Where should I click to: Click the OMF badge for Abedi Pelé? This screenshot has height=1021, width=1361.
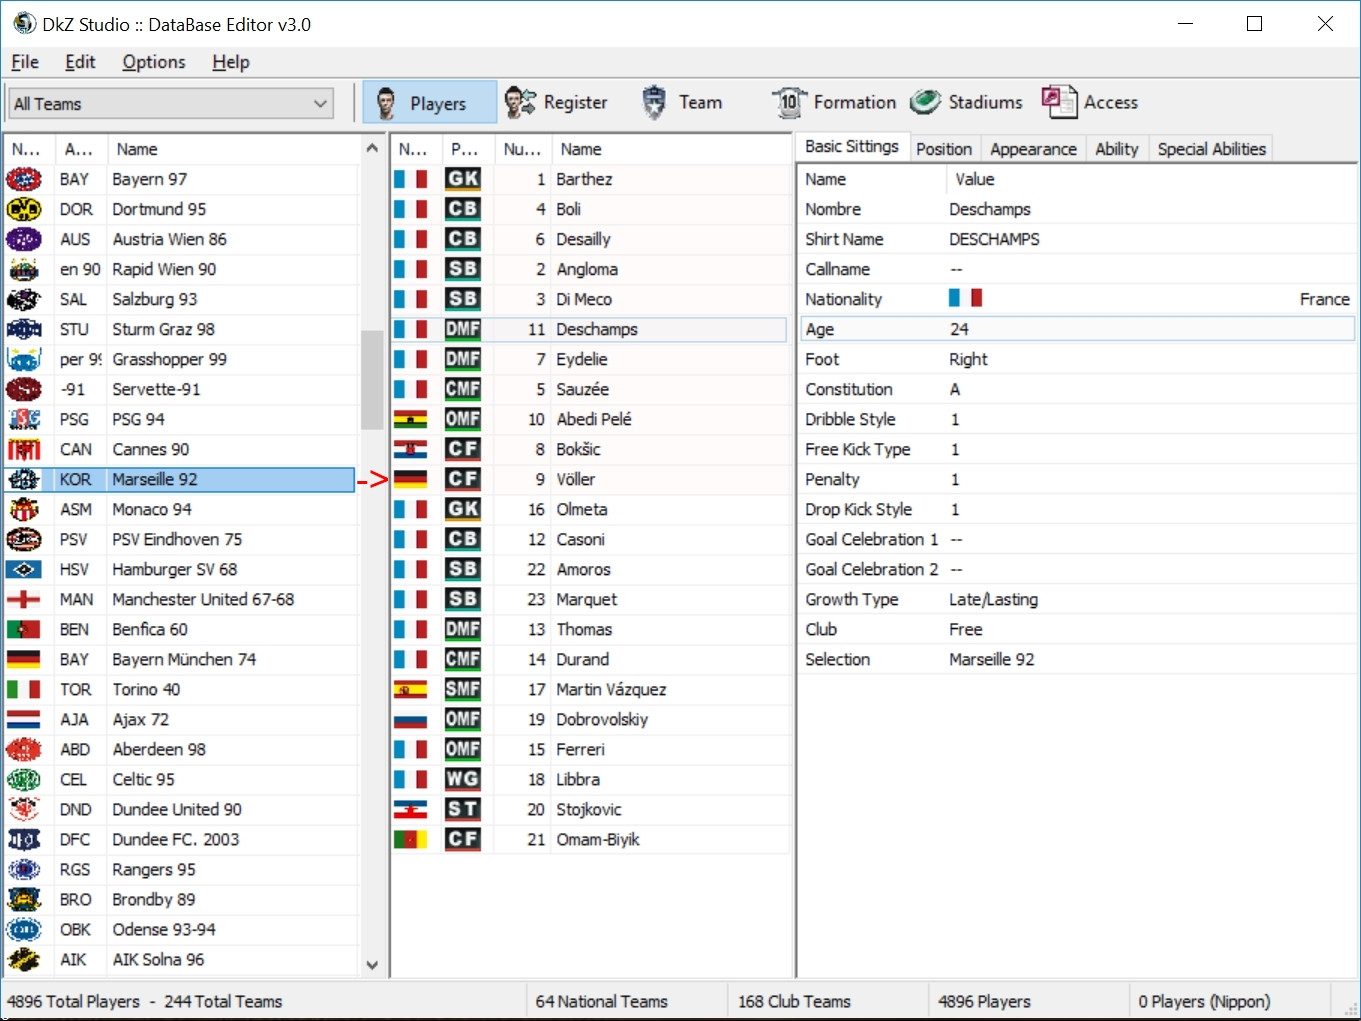click(x=463, y=419)
